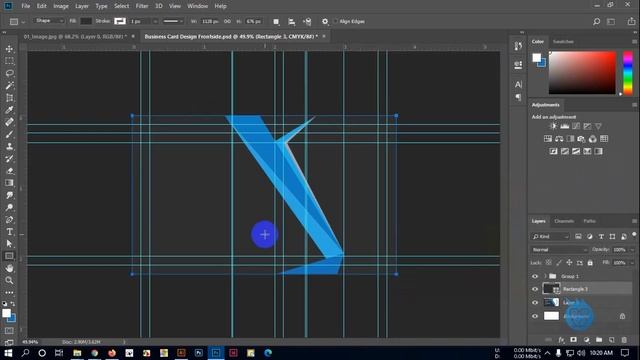Select the Rectangular Marquee tool
The height and width of the screenshot is (360, 640).
(9, 61)
